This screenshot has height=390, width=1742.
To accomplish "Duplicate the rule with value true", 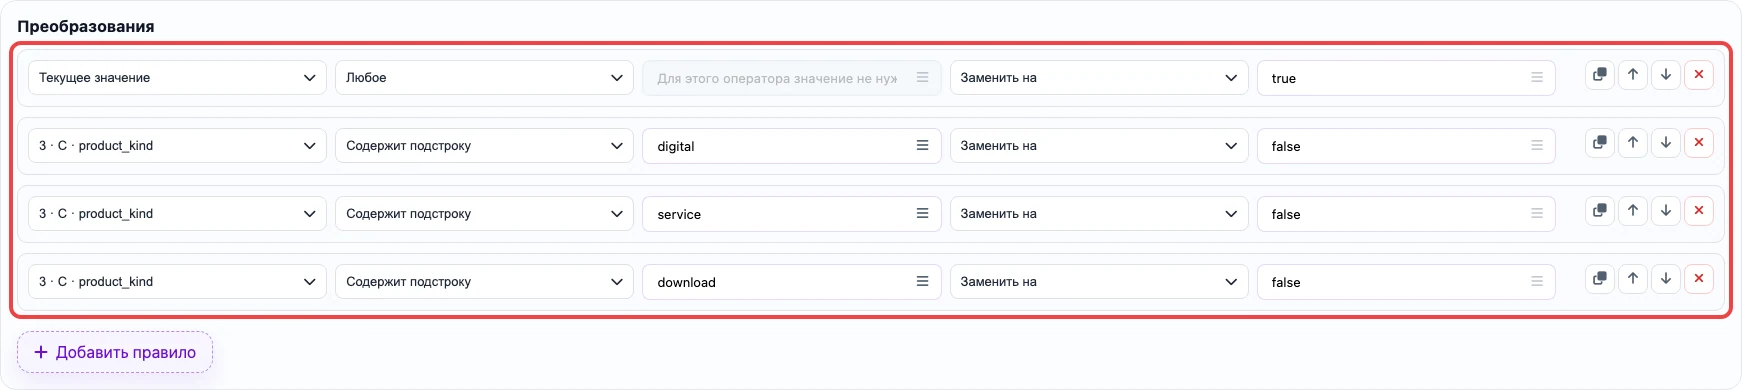I will click(x=1600, y=75).
